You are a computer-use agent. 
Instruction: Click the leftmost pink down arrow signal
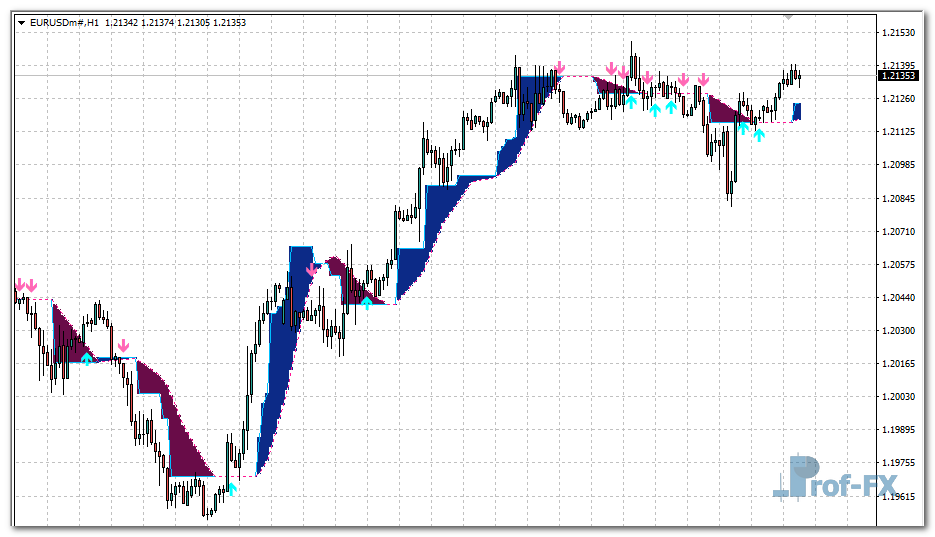tap(20, 285)
